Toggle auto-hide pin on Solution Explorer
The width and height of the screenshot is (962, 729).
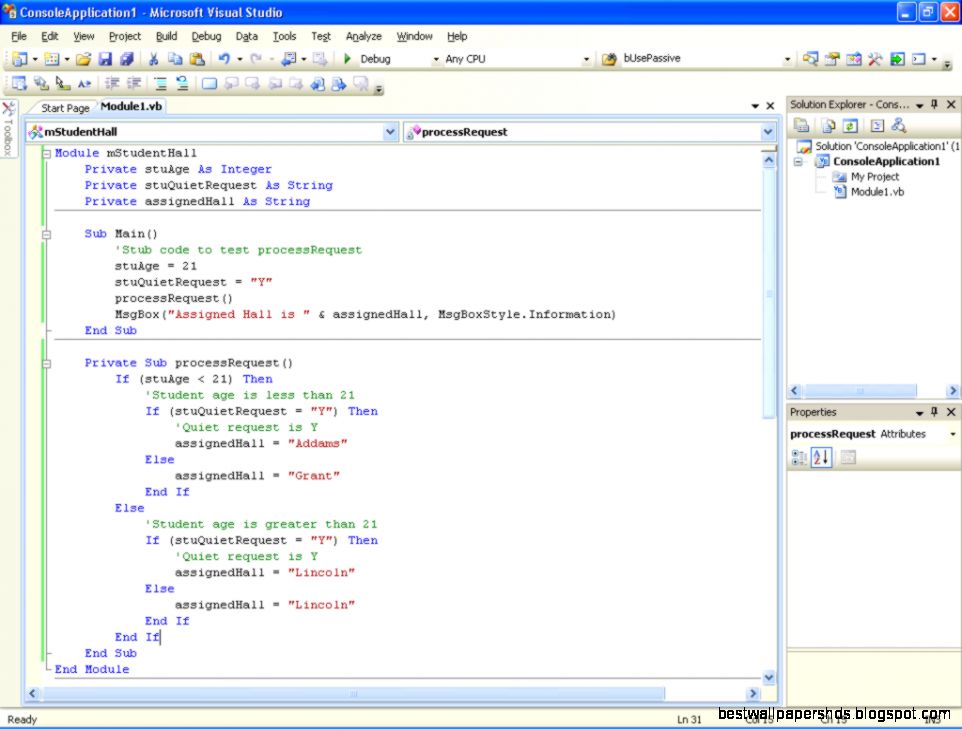click(x=934, y=104)
